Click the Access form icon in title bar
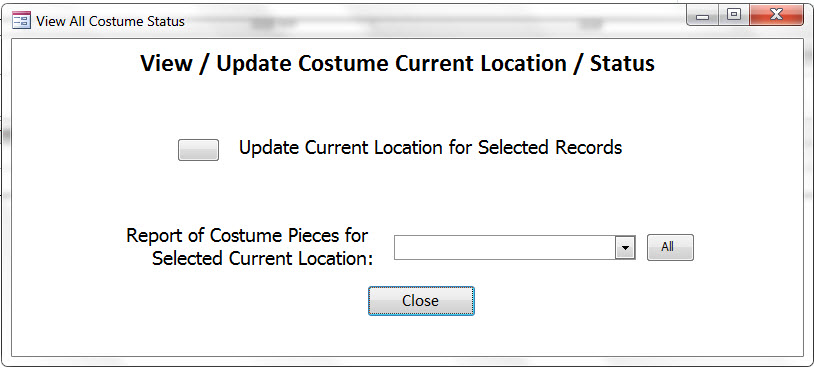814x368 pixels. [21, 21]
